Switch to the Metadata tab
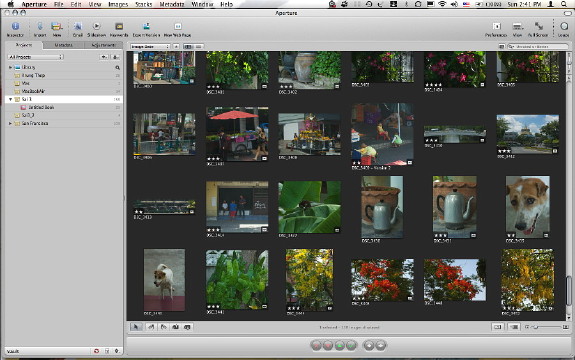The image size is (575, 360). (63, 45)
